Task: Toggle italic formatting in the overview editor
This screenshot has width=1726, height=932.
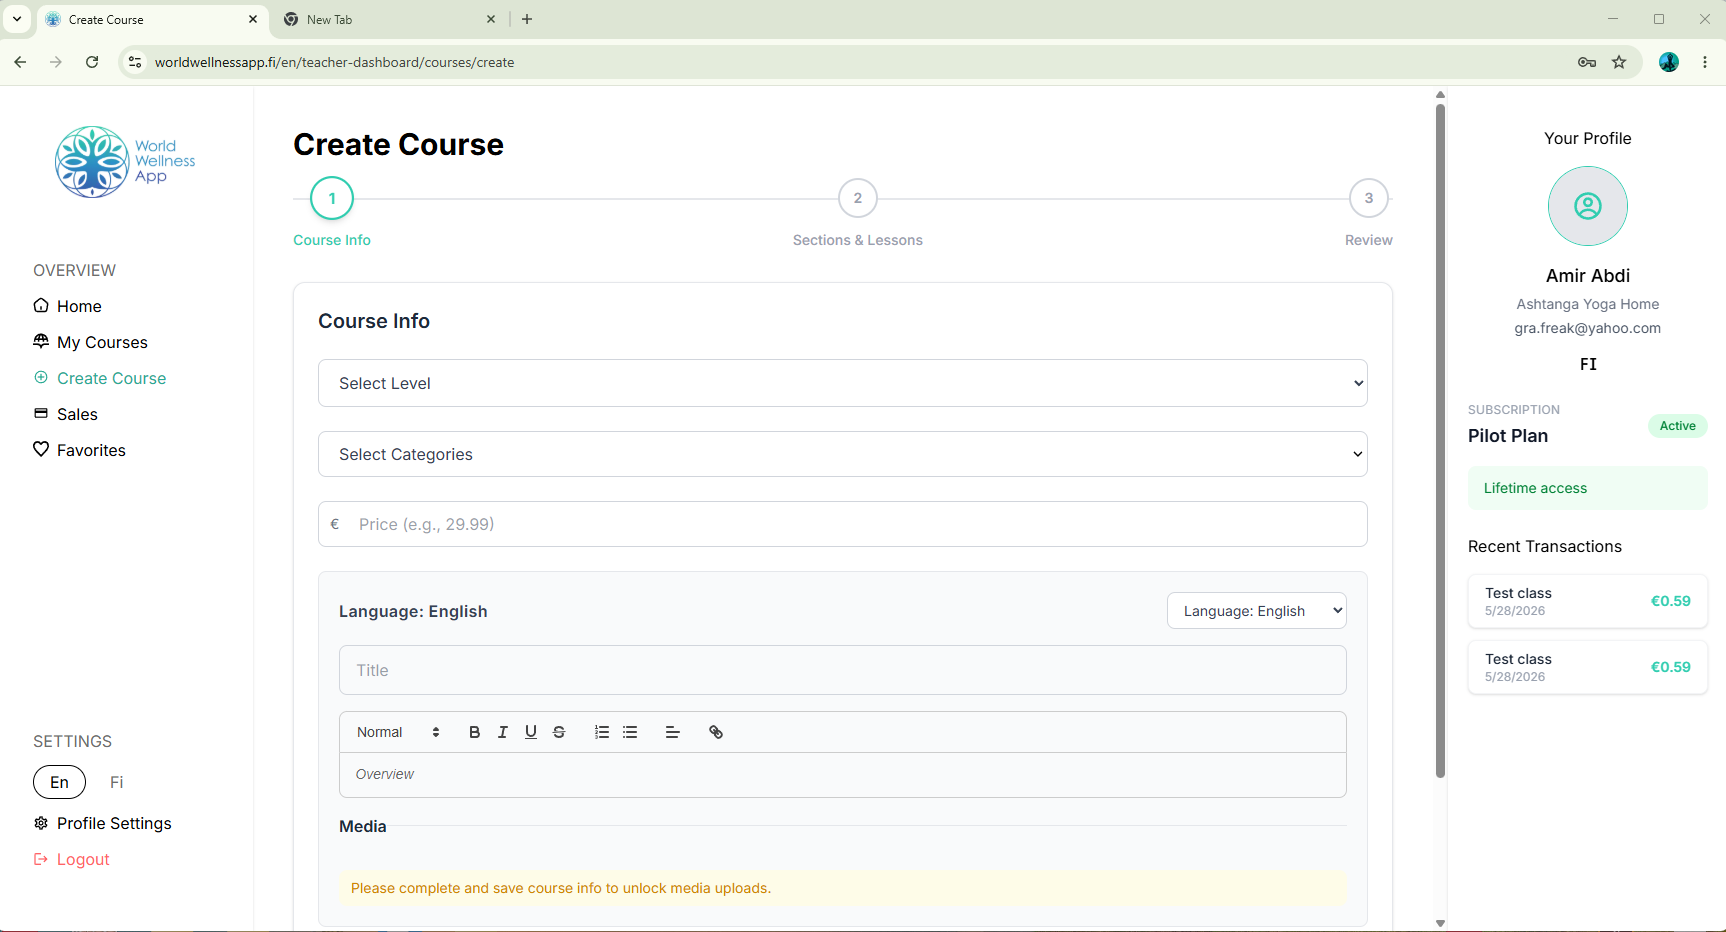Action: 502,732
